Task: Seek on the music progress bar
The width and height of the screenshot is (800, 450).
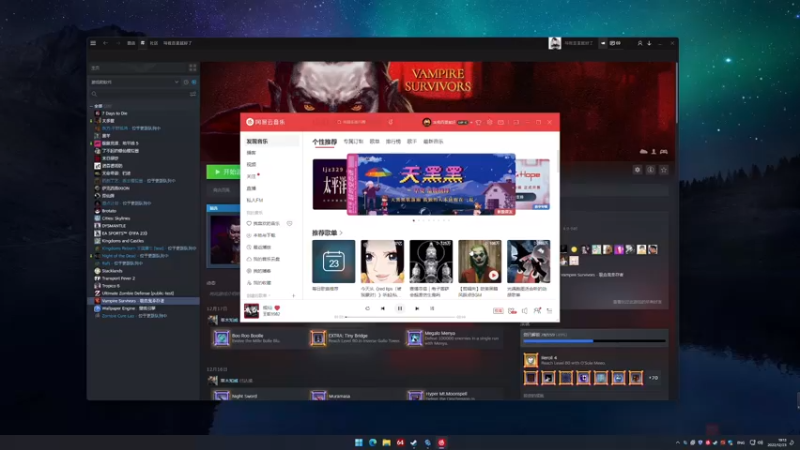Action: point(399,317)
